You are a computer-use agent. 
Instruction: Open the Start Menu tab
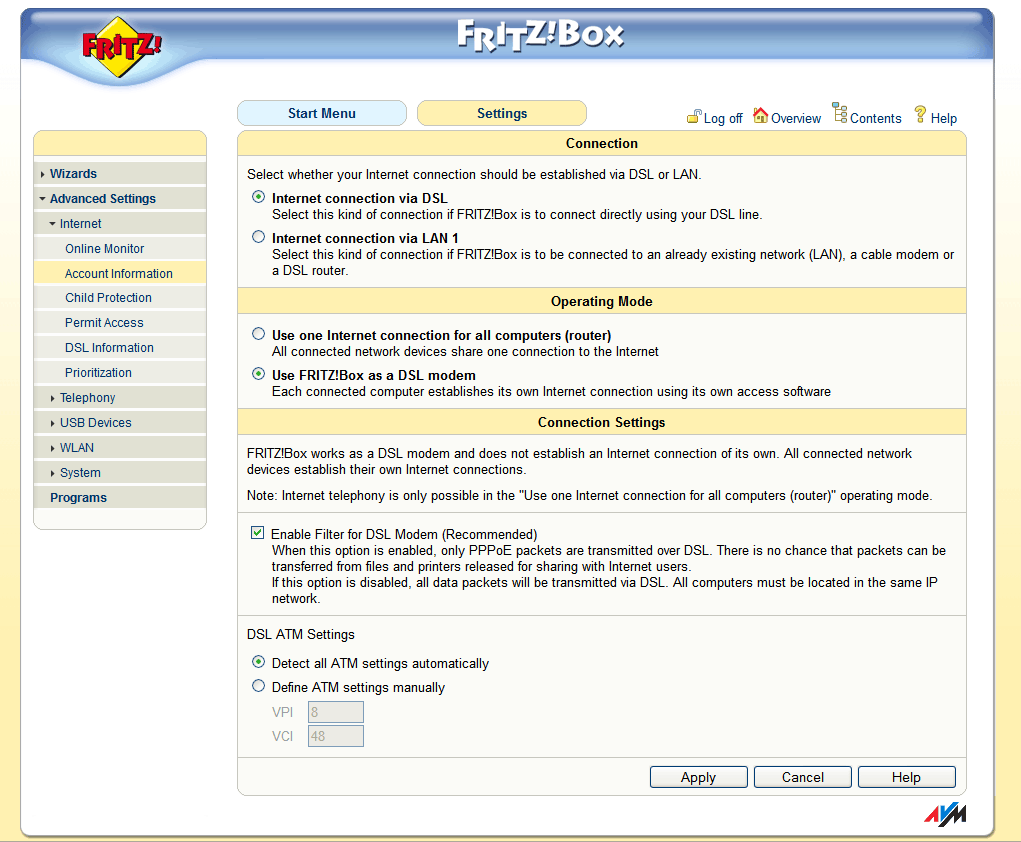pos(322,113)
